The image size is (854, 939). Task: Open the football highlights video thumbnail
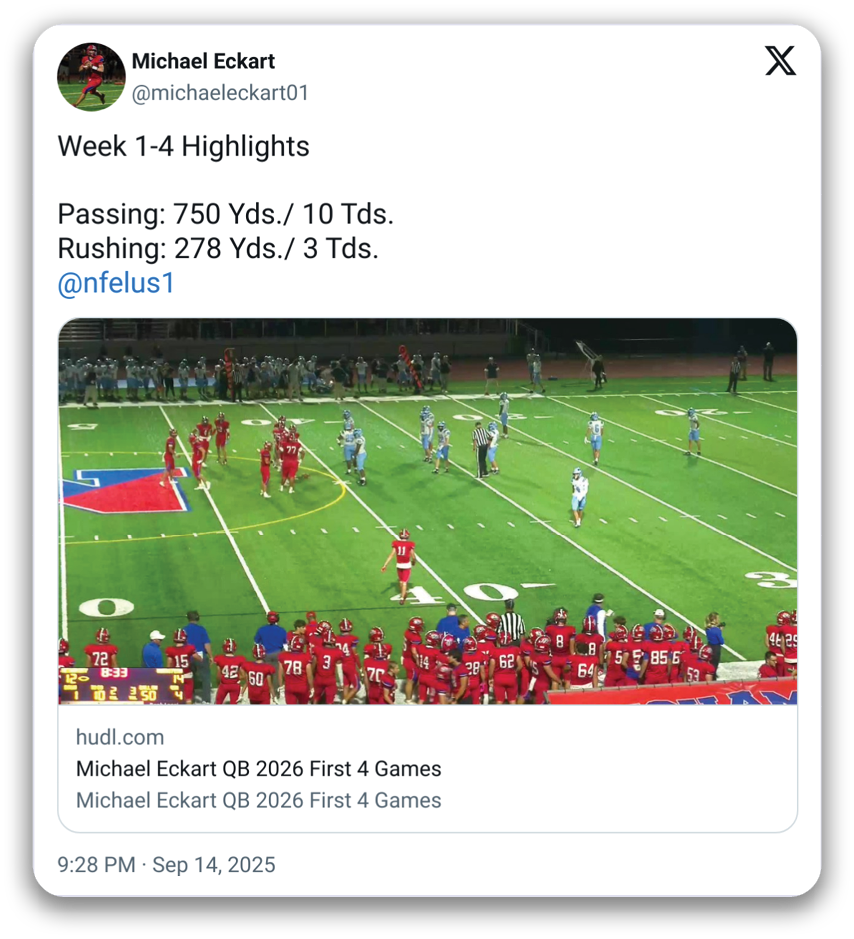click(x=428, y=511)
